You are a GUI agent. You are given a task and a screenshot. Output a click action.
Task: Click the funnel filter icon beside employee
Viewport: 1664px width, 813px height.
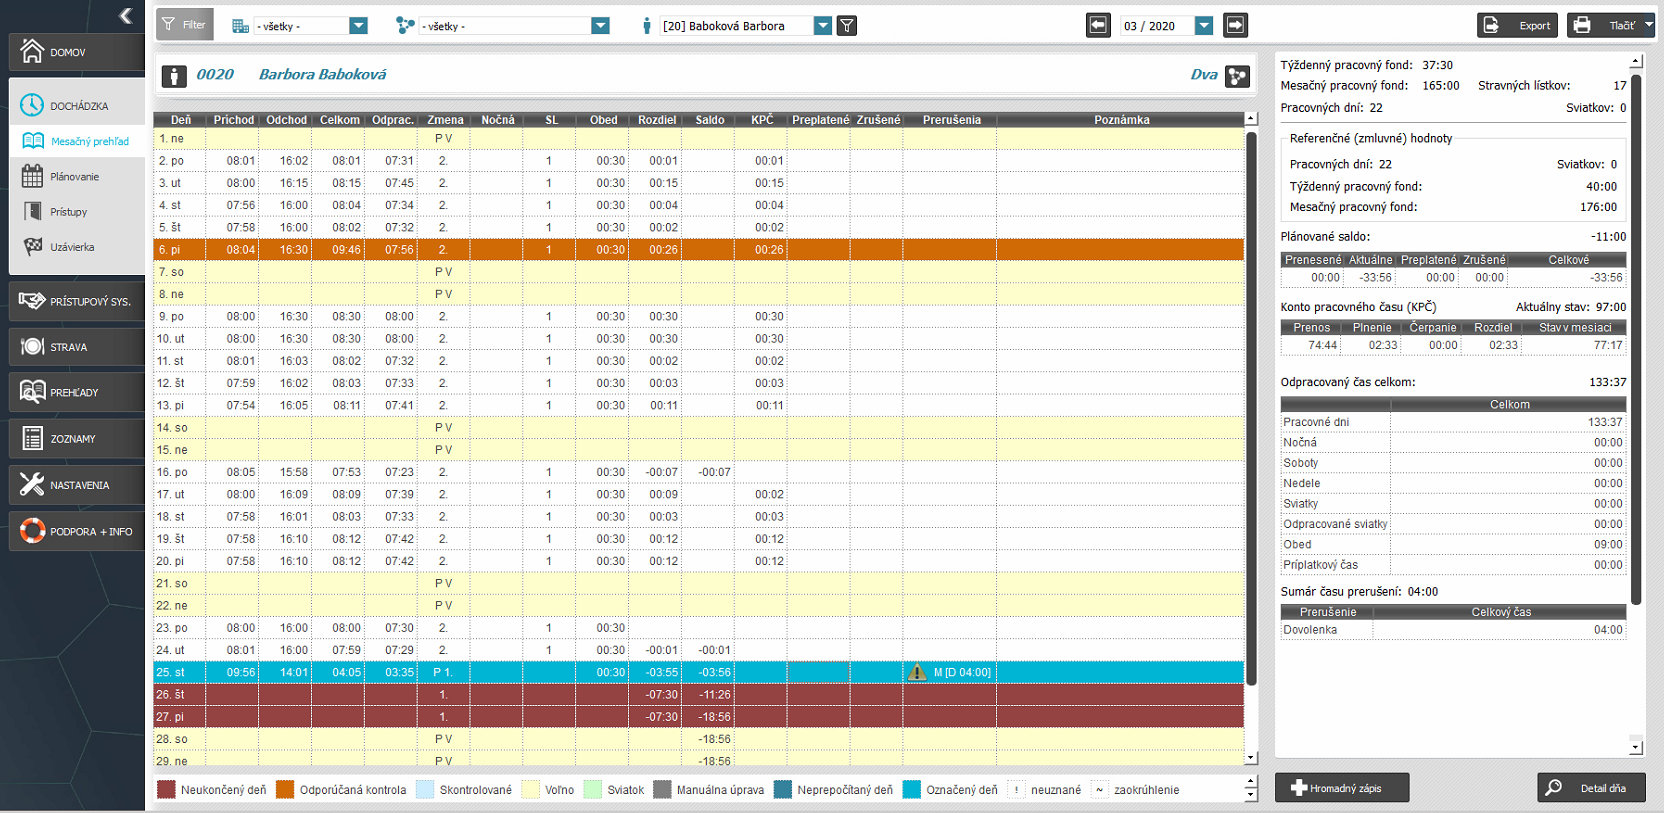click(x=847, y=26)
